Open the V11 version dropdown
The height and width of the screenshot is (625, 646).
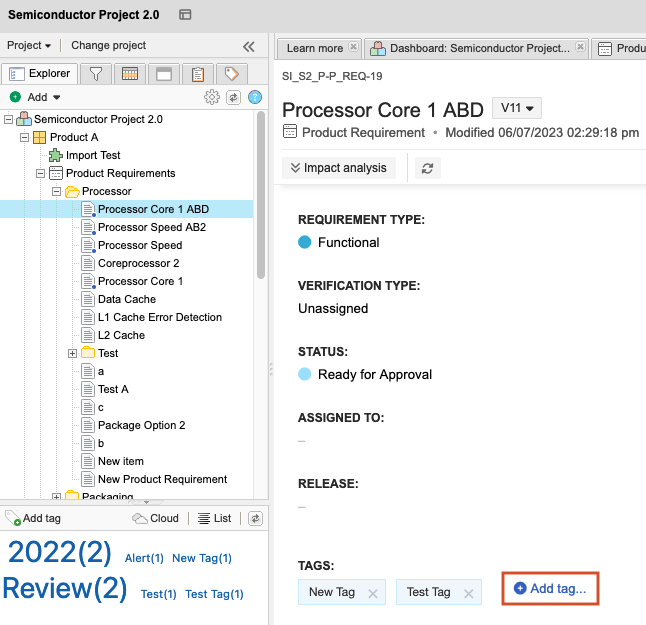pyautogui.click(x=517, y=108)
